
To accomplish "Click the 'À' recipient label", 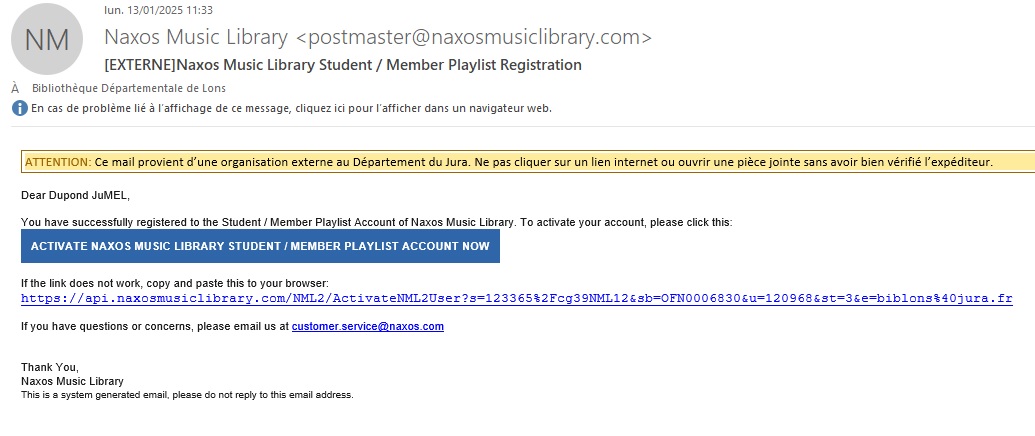I will [15, 88].
